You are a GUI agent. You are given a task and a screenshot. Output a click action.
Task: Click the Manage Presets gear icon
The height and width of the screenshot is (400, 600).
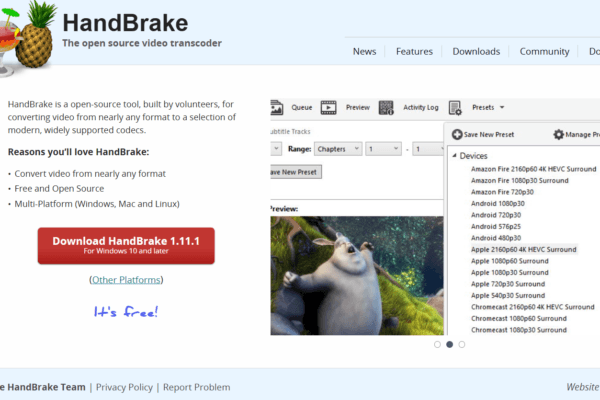pos(559,134)
